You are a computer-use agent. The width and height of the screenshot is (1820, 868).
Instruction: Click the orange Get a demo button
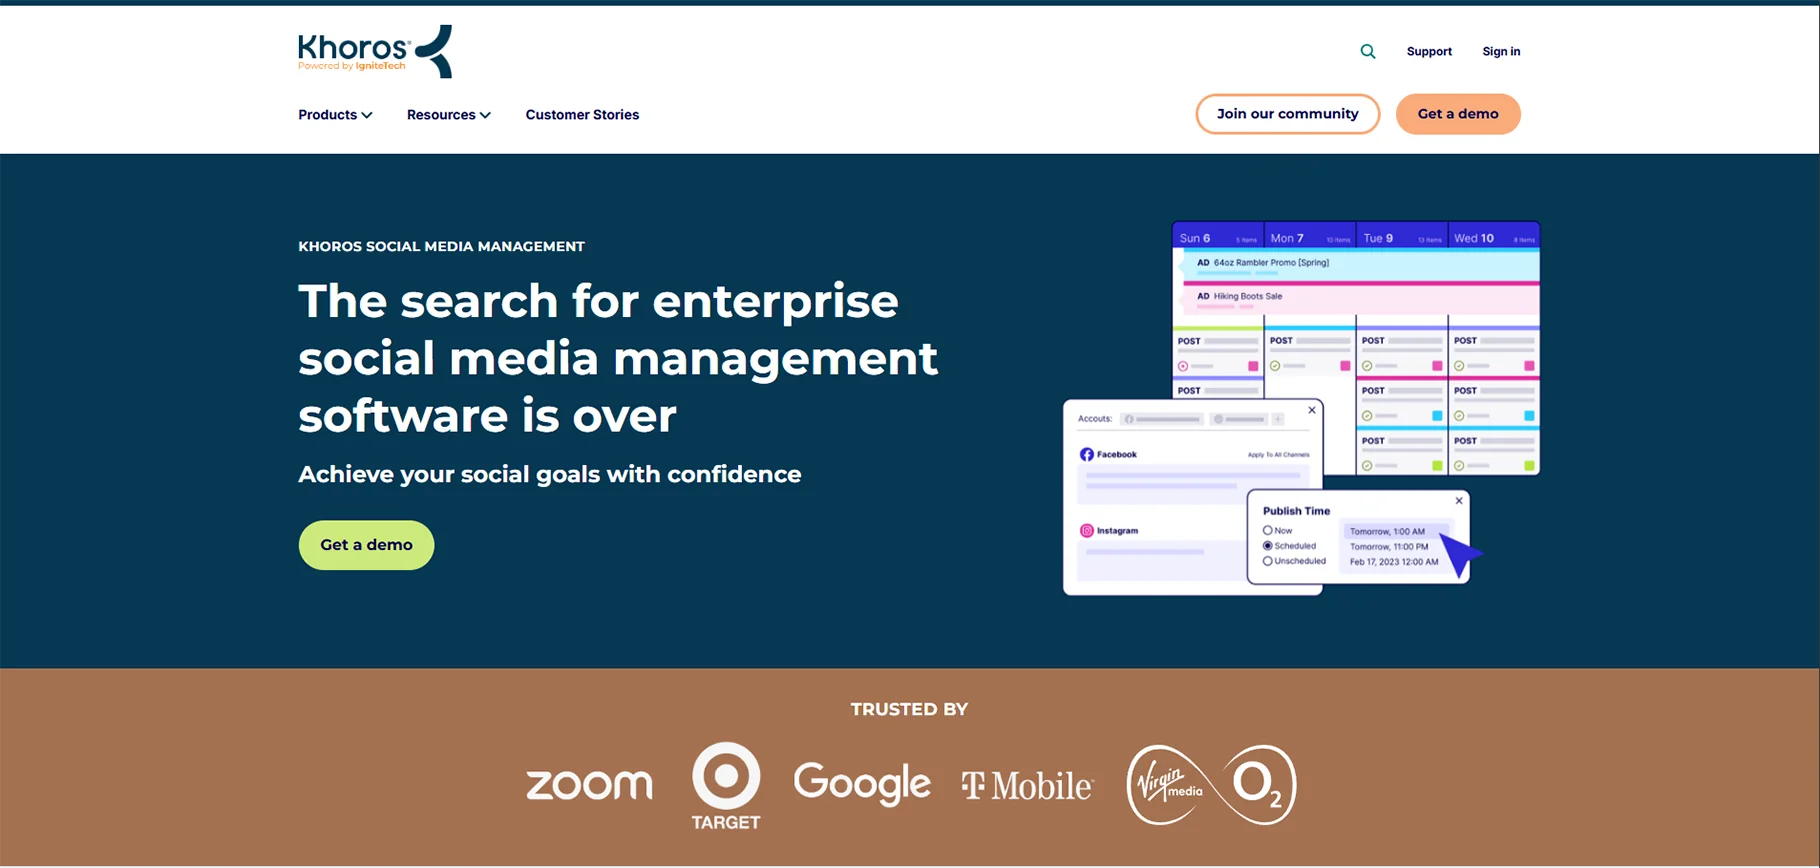[1458, 114]
